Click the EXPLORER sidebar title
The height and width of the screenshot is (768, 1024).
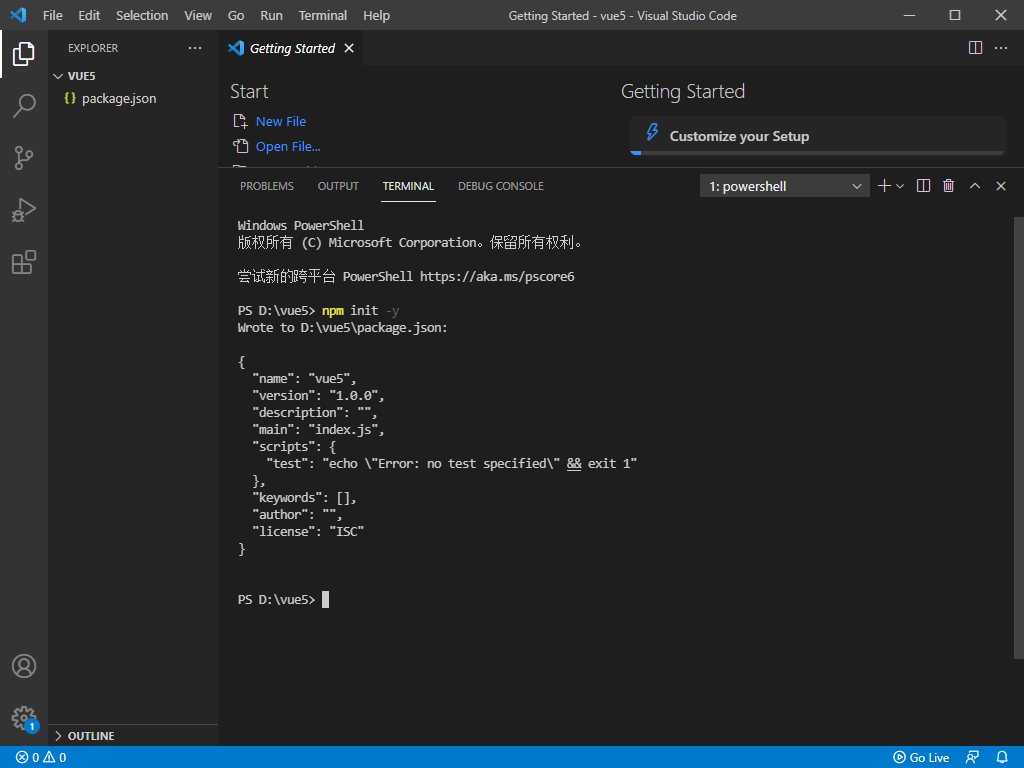pyautogui.click(x=93, y=48)
